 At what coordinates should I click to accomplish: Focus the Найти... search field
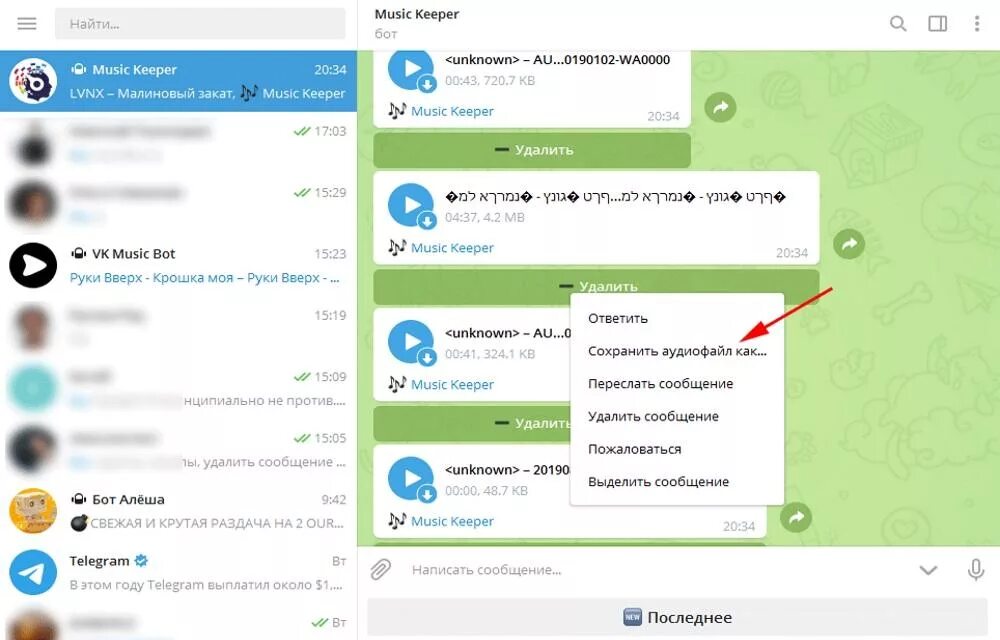(200, 24)
